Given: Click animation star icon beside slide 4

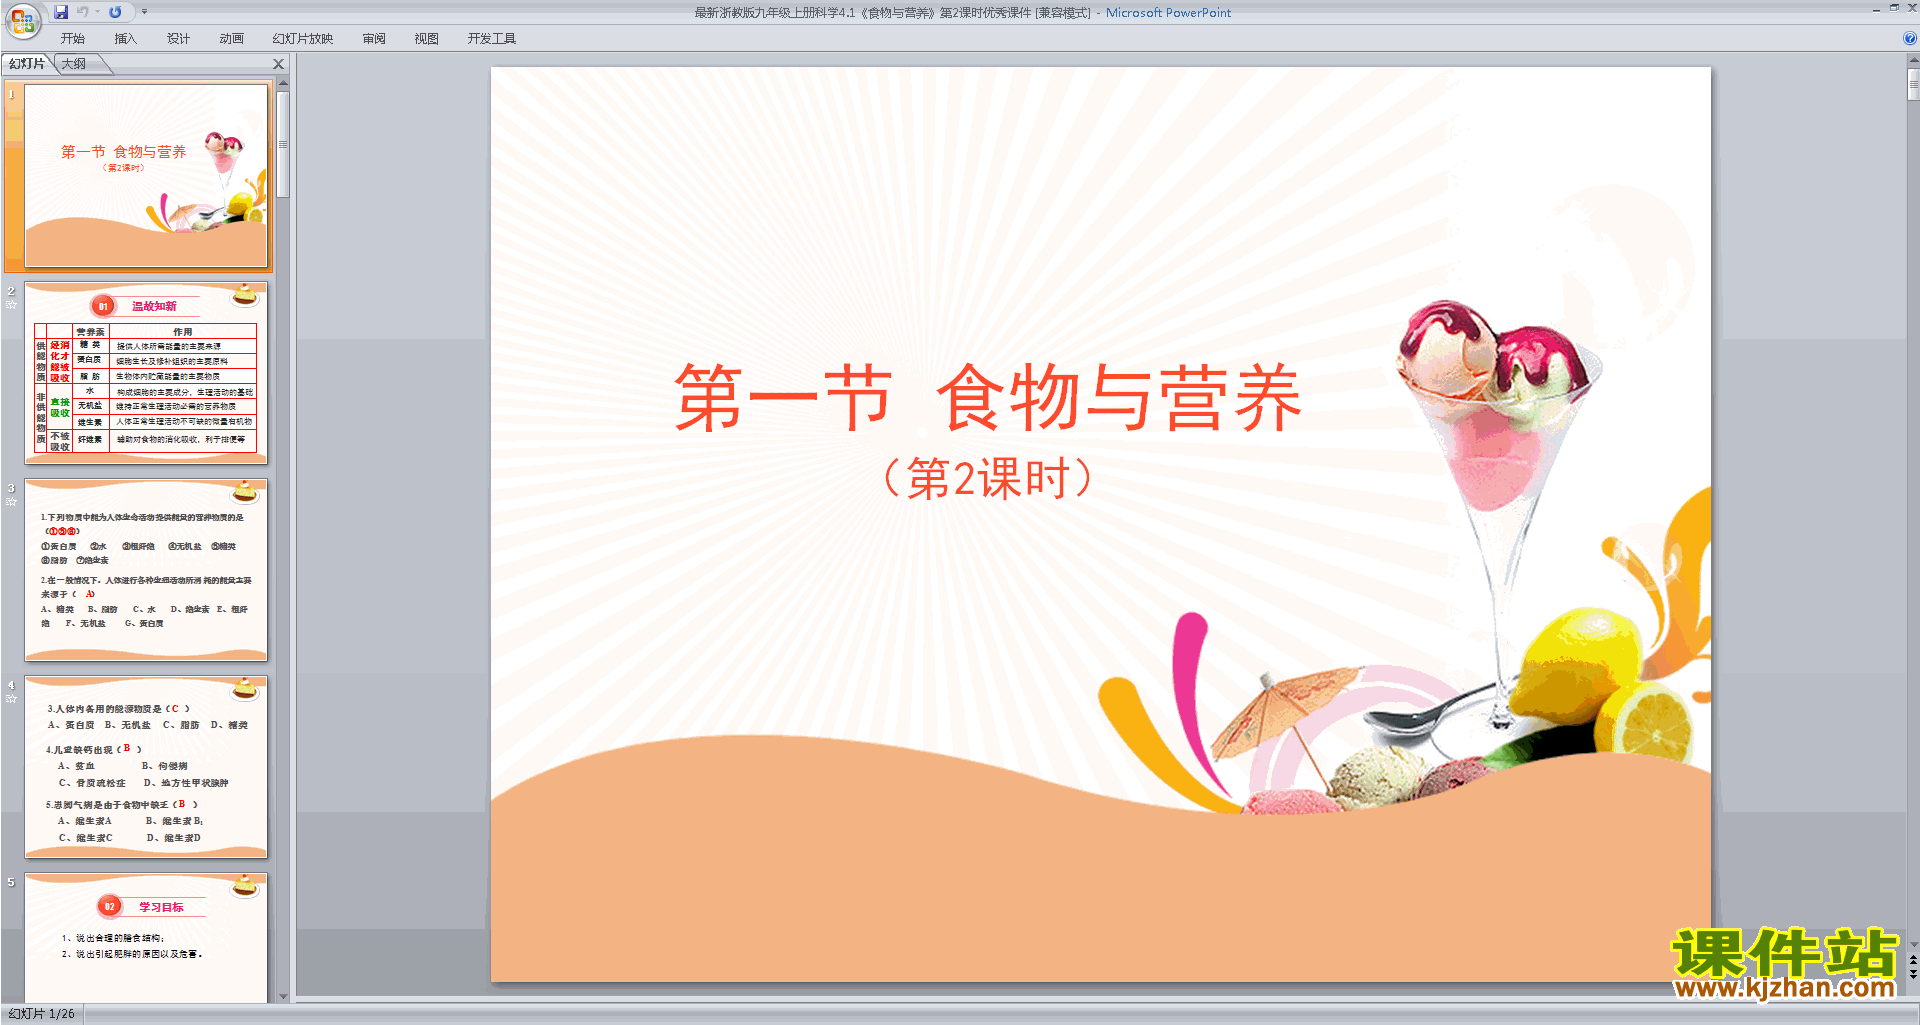Looking at the screenshot, I should click(11, 699).
